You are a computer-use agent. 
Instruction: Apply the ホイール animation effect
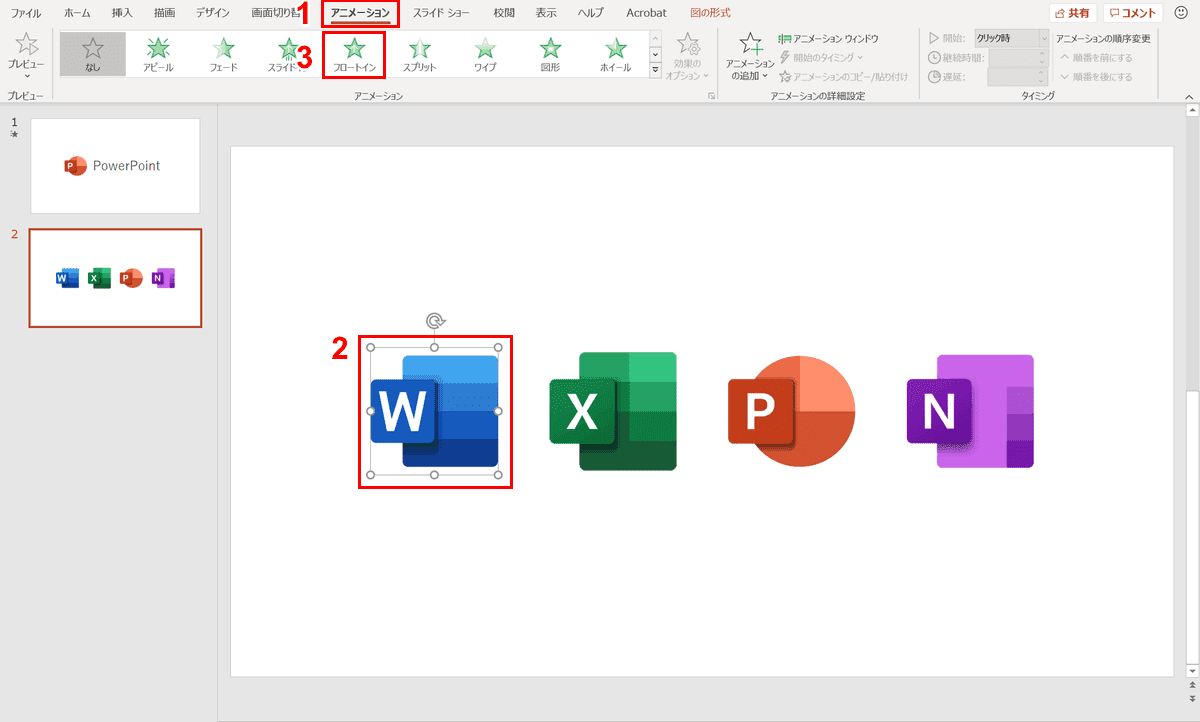(x=616, y=55)
